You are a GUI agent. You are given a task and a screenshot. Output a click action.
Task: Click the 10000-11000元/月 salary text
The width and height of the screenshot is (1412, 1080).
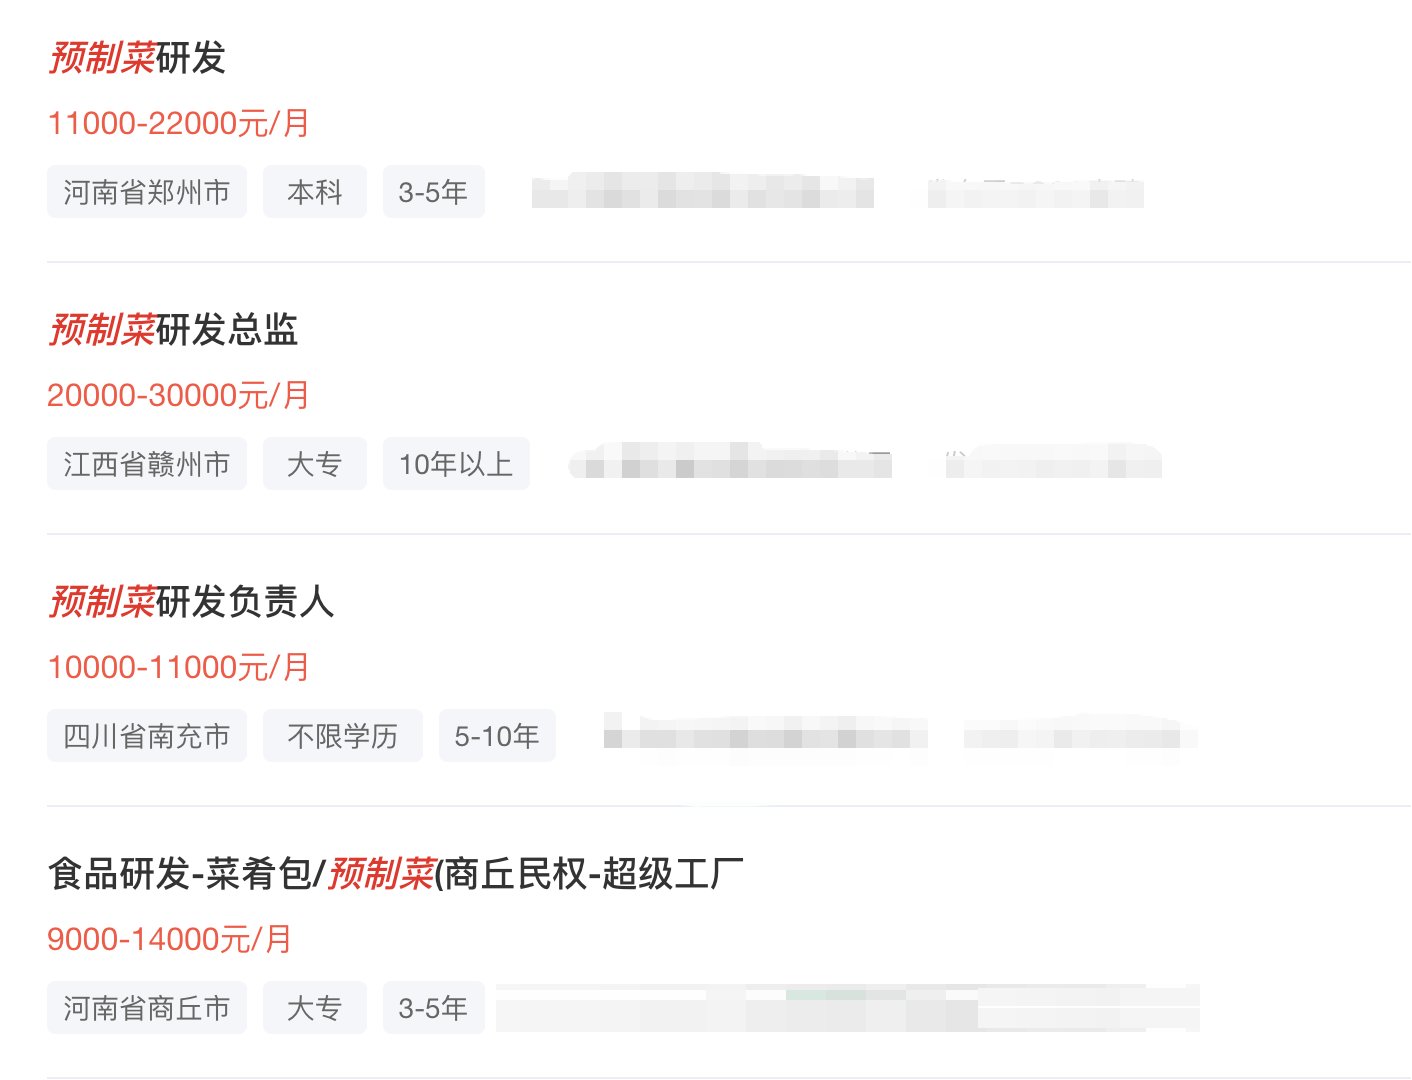[179, 667]
